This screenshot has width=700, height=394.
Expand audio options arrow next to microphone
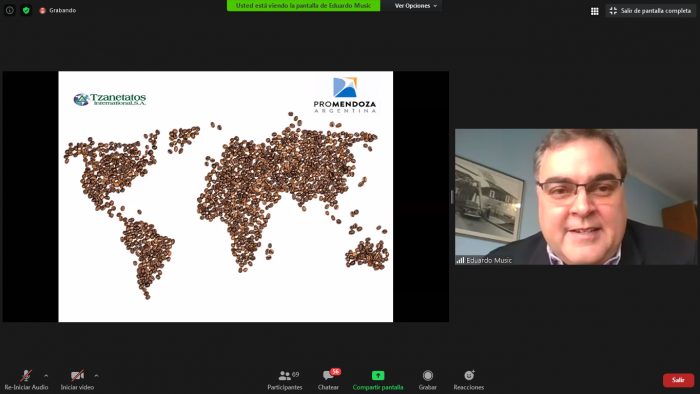click(46, 376)
